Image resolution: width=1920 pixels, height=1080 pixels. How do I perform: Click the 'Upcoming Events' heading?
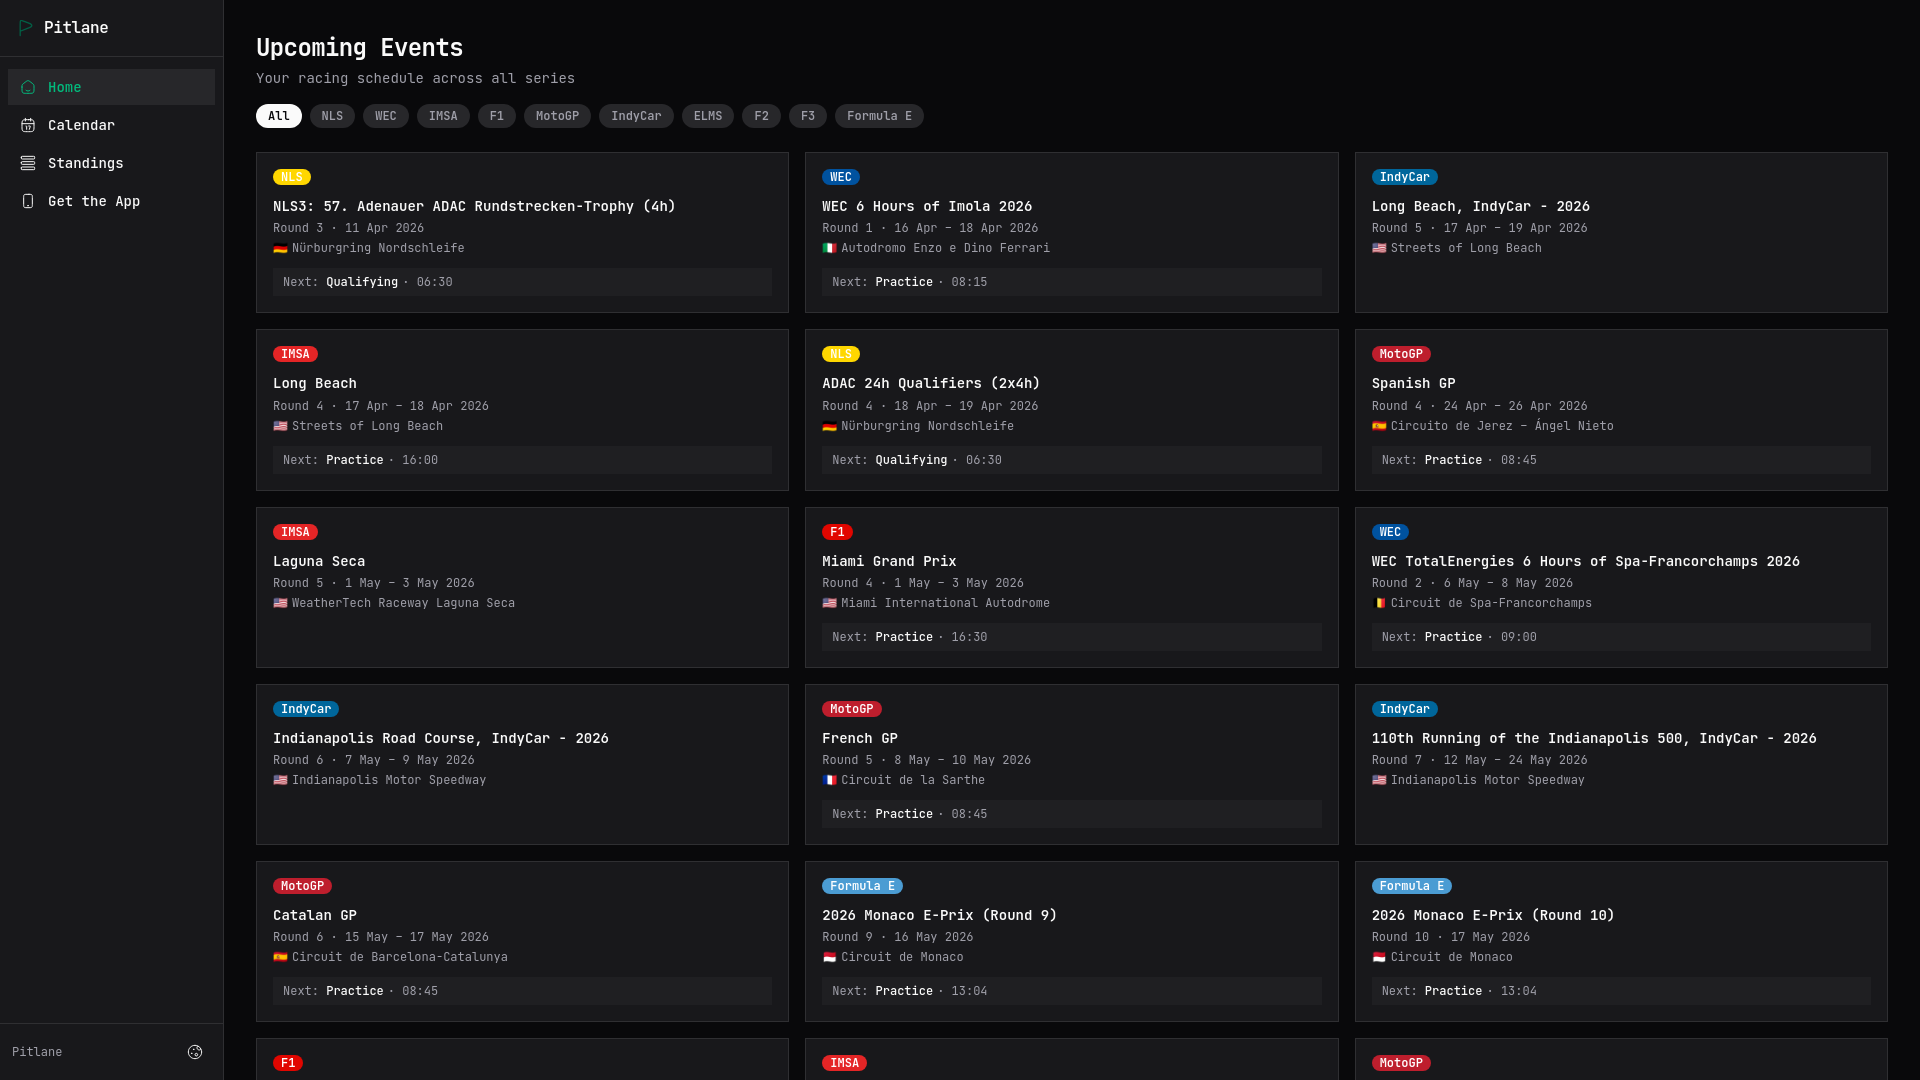(x=359, y=48)
